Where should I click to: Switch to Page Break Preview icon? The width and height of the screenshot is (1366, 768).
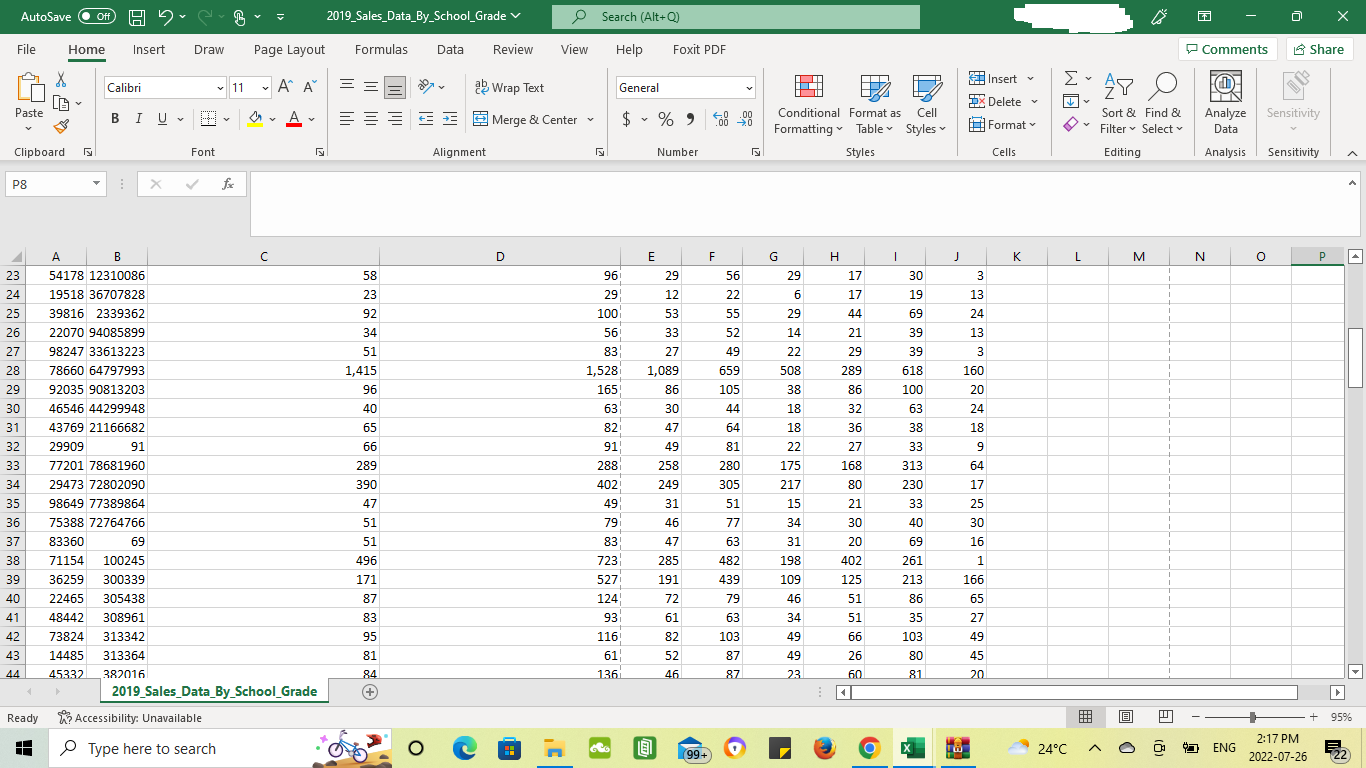click(x=1165, y=717)
